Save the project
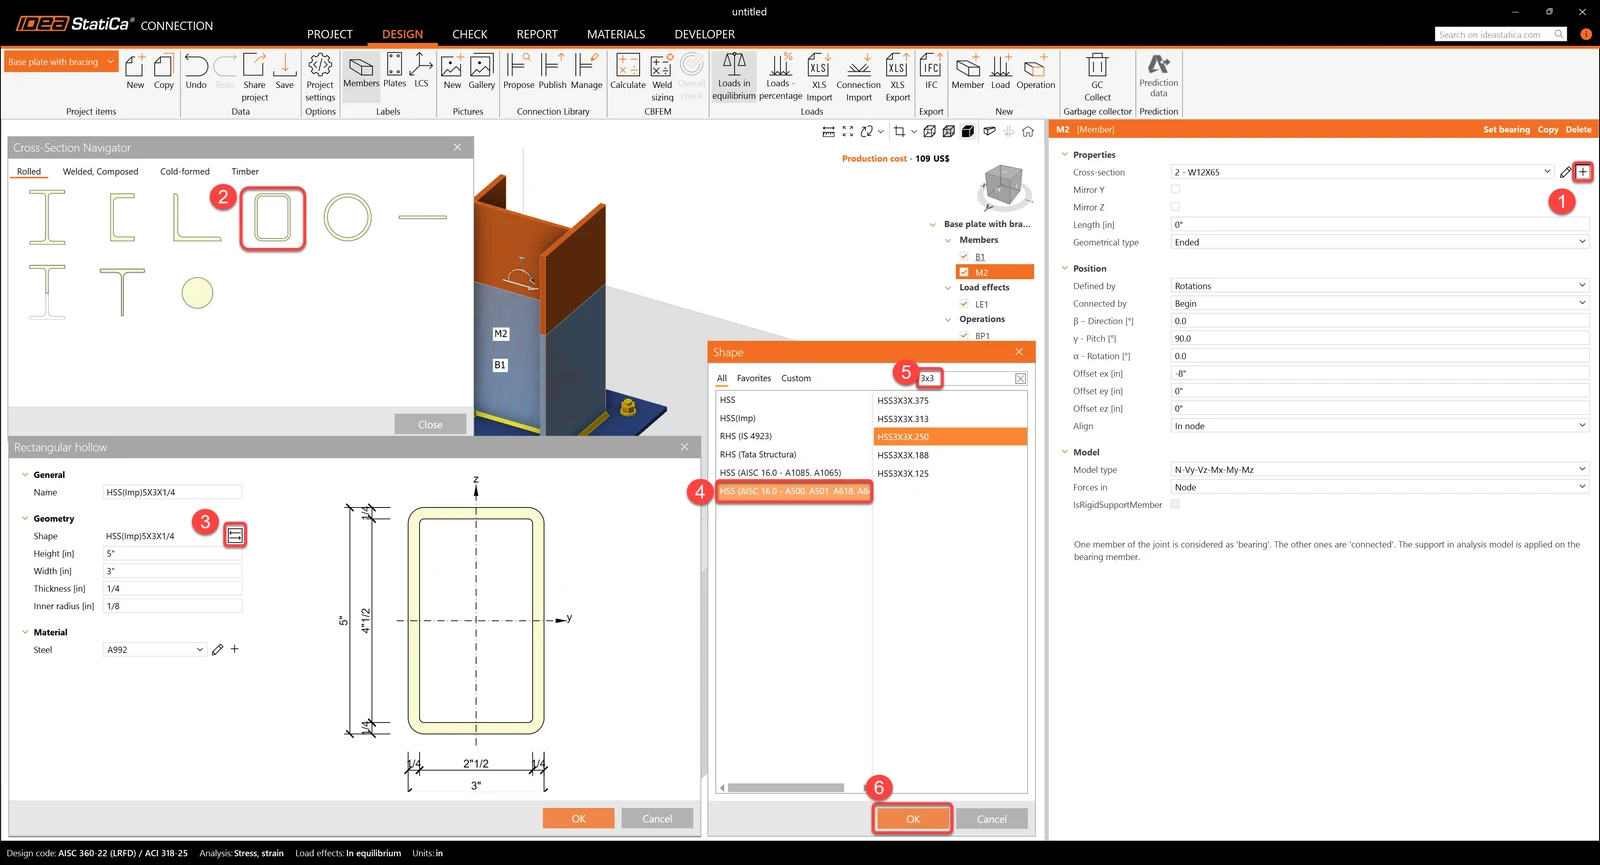 point(285,71)
